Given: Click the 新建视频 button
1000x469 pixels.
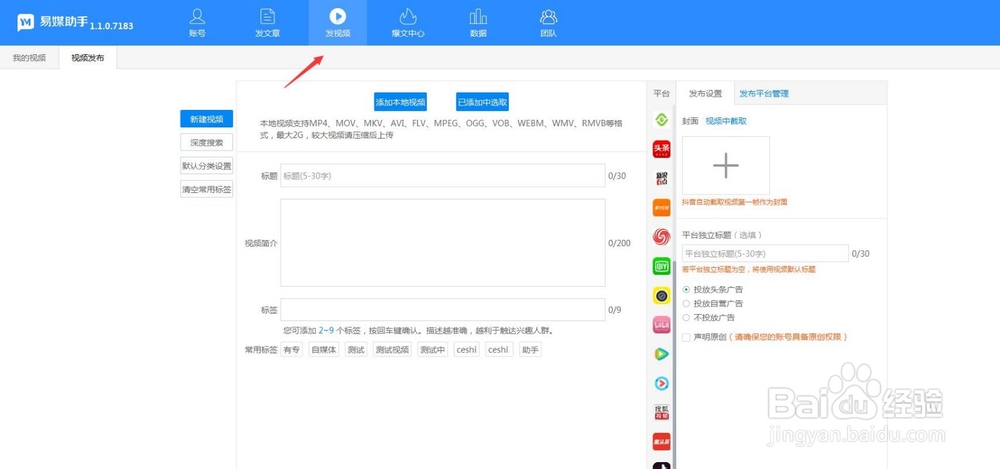Looking at the screenshot, I should [x=207, y=119].
